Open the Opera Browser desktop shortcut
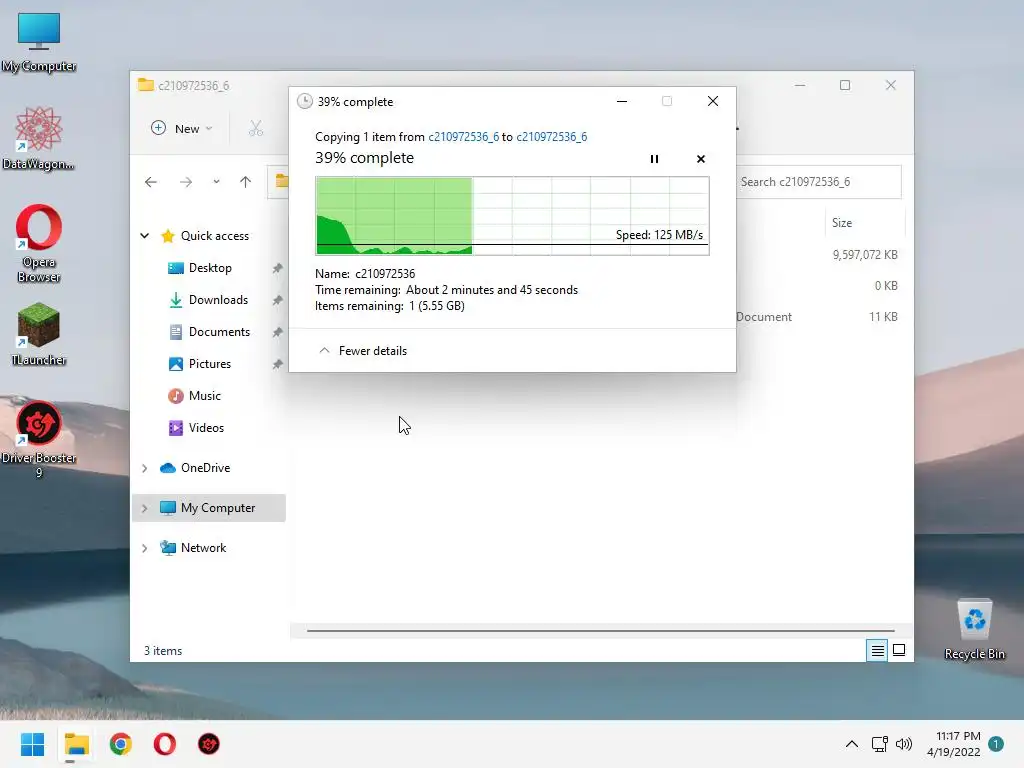This screenshot has width=1024, height=768. (x=39, y=244)
